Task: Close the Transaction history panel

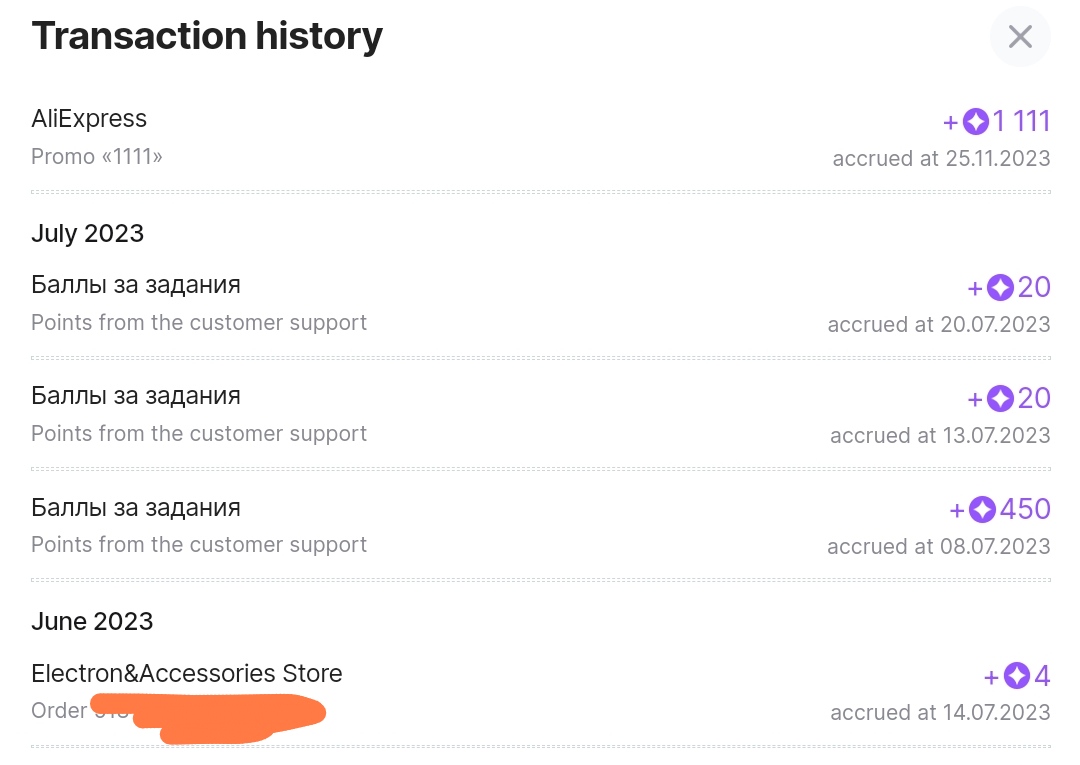Action: click(1019, 37)
